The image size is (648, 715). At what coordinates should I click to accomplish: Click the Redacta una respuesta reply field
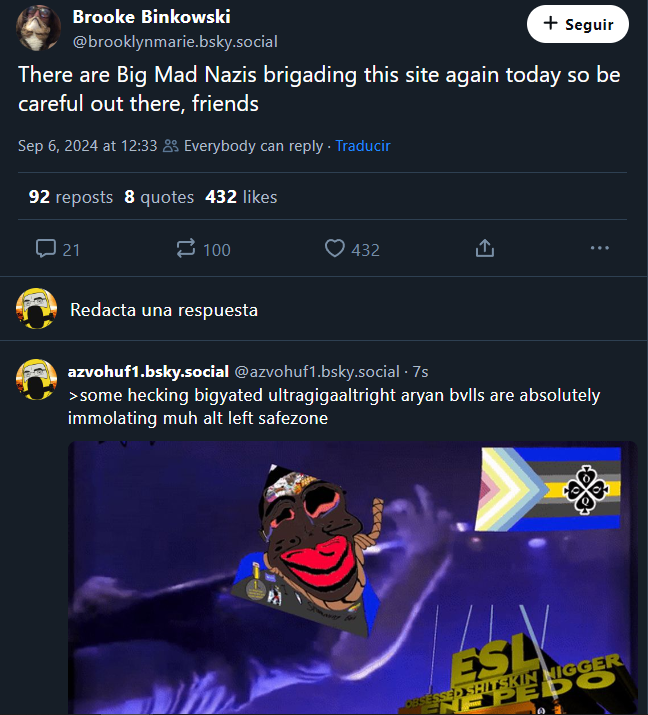164,310
